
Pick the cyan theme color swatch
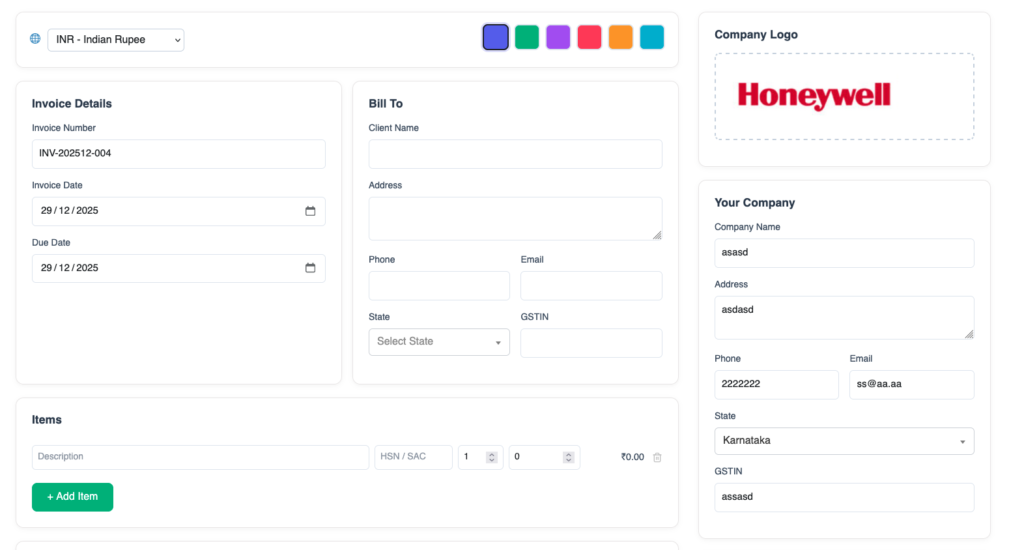(652, 37)
